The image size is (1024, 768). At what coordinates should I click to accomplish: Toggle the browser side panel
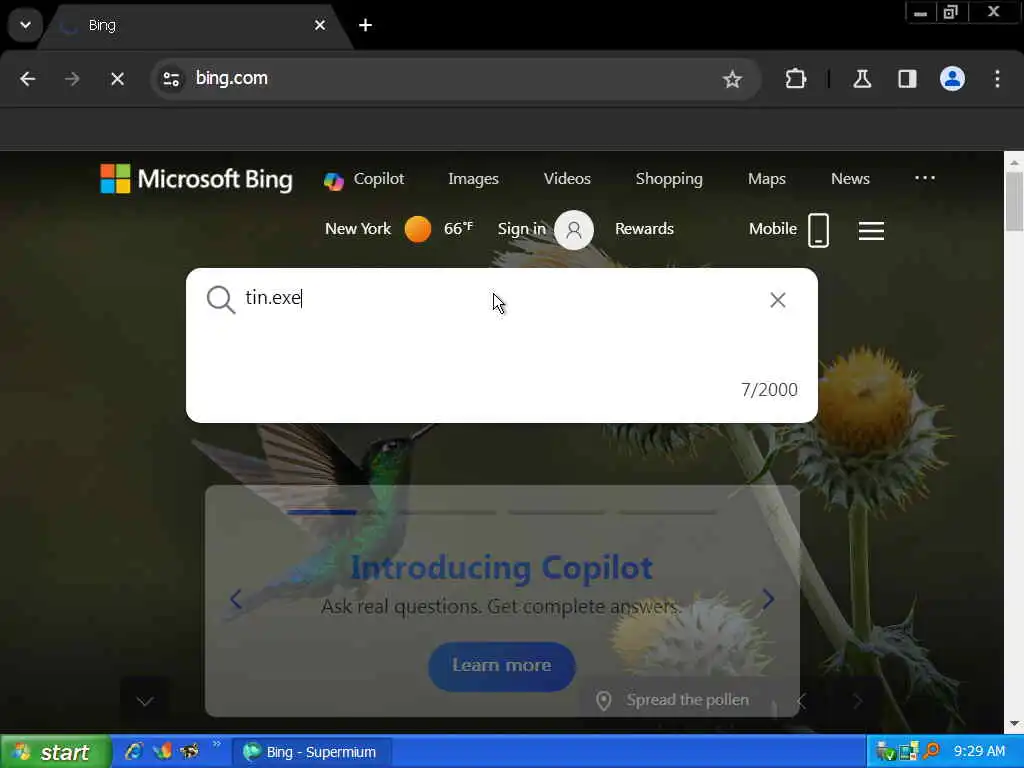(907, 79)
